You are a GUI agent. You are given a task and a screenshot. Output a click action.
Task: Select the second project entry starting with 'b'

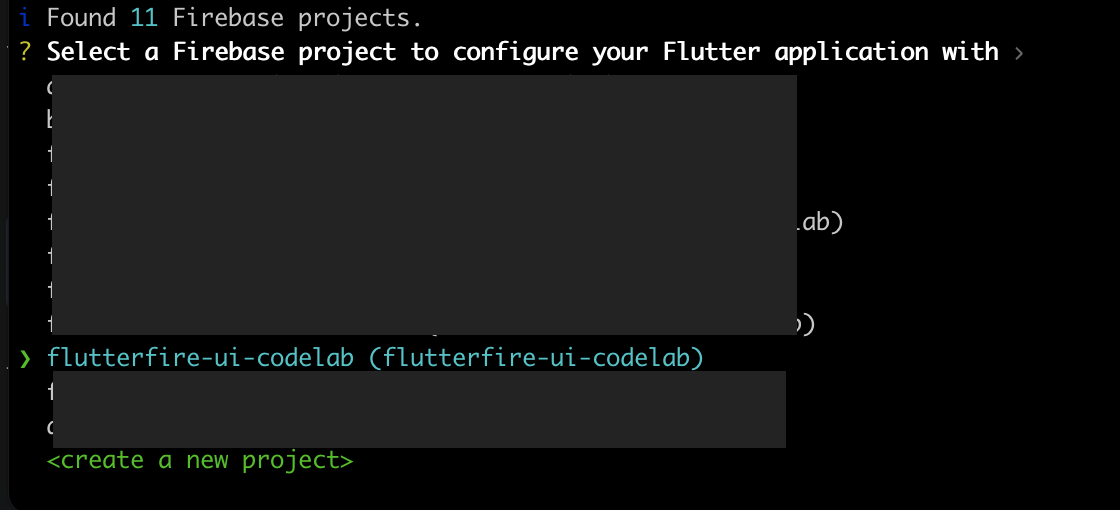click(51, 120)
